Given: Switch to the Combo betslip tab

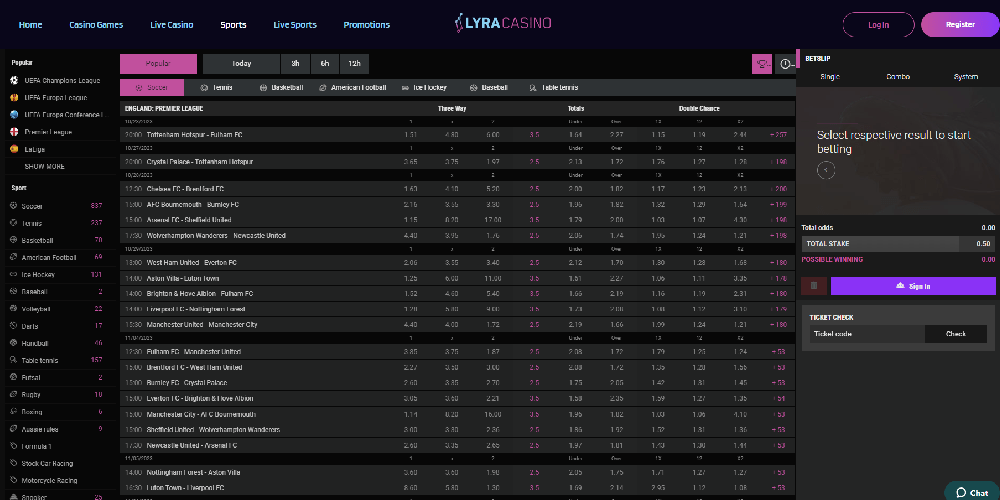Looking at the screenshot, I should 897,77.
